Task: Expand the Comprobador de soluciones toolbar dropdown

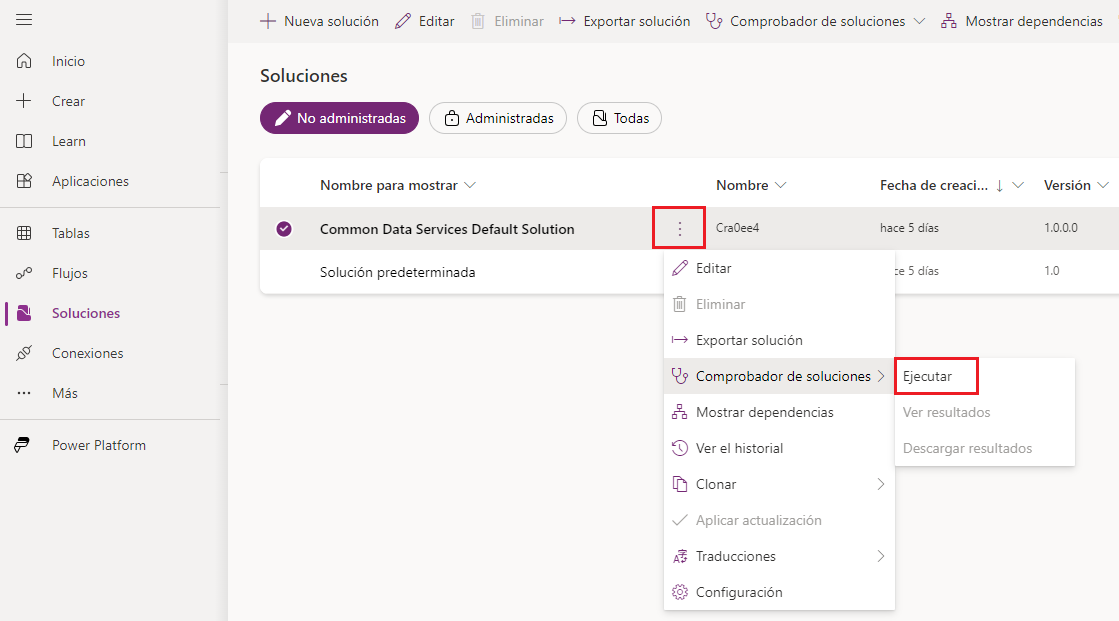Action: (x=919, y=21)
